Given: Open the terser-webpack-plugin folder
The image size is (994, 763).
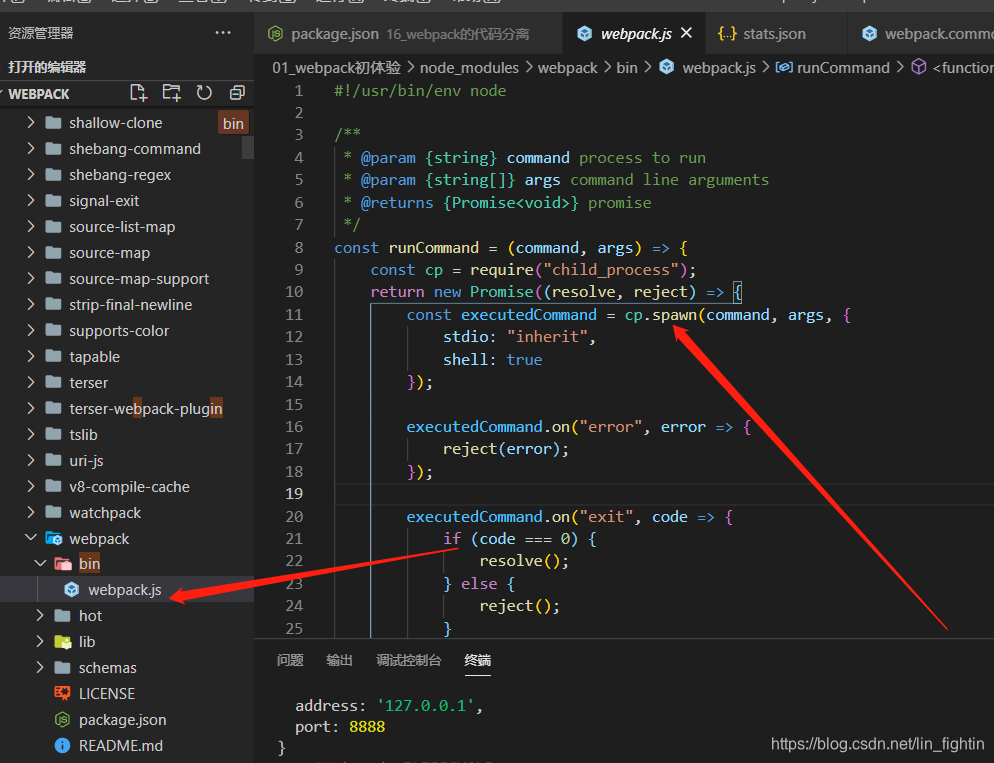Looking at the screenshot, I should [146, 409].
